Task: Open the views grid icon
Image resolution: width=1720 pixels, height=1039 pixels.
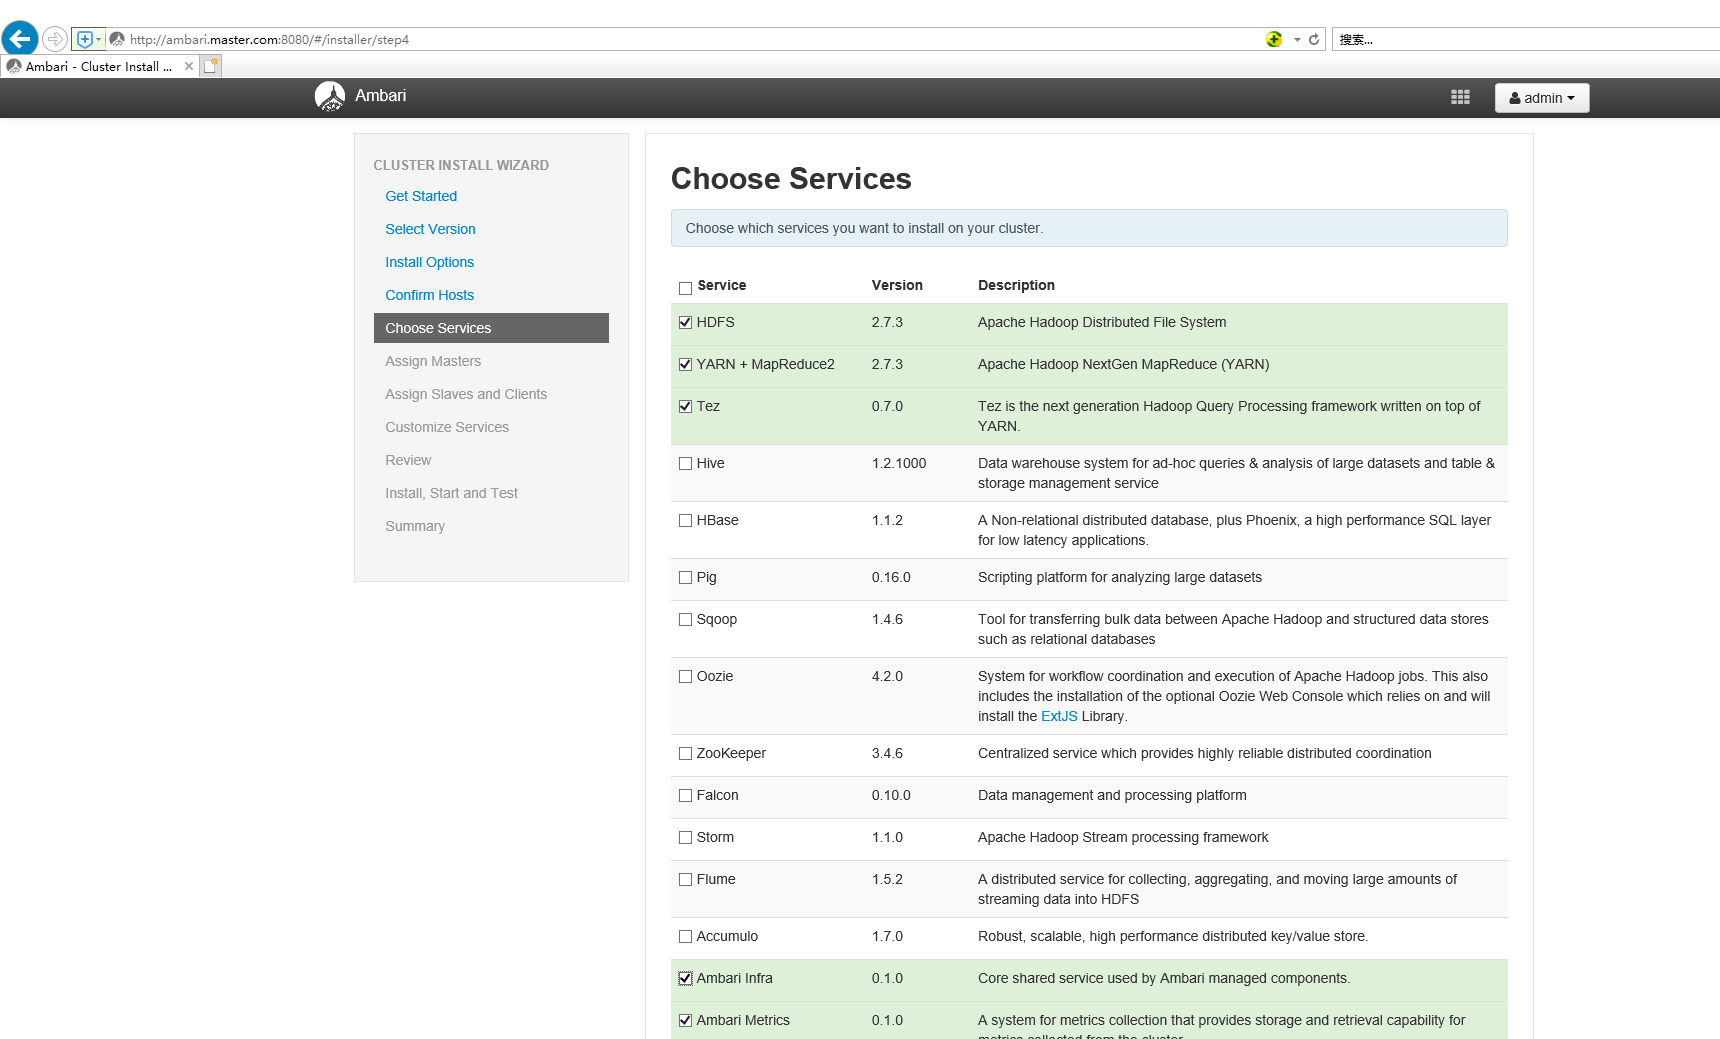Action: point(1460,97)
